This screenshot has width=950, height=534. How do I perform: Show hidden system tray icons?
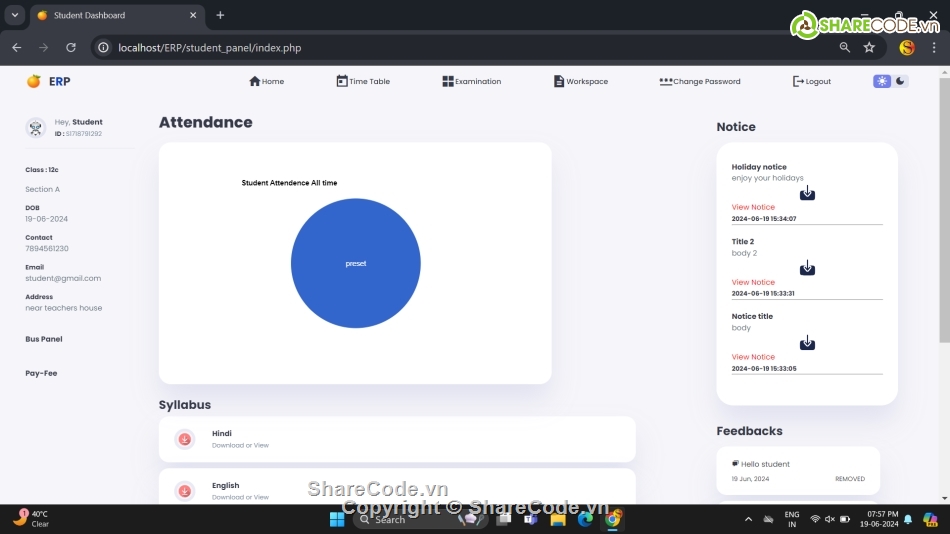[x=748, y=519]
